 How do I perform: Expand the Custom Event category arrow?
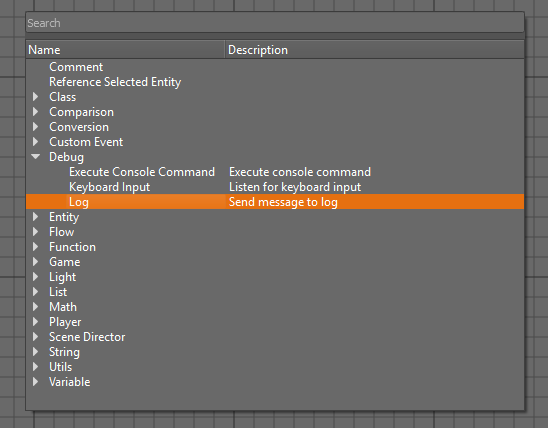coord(35,142)
